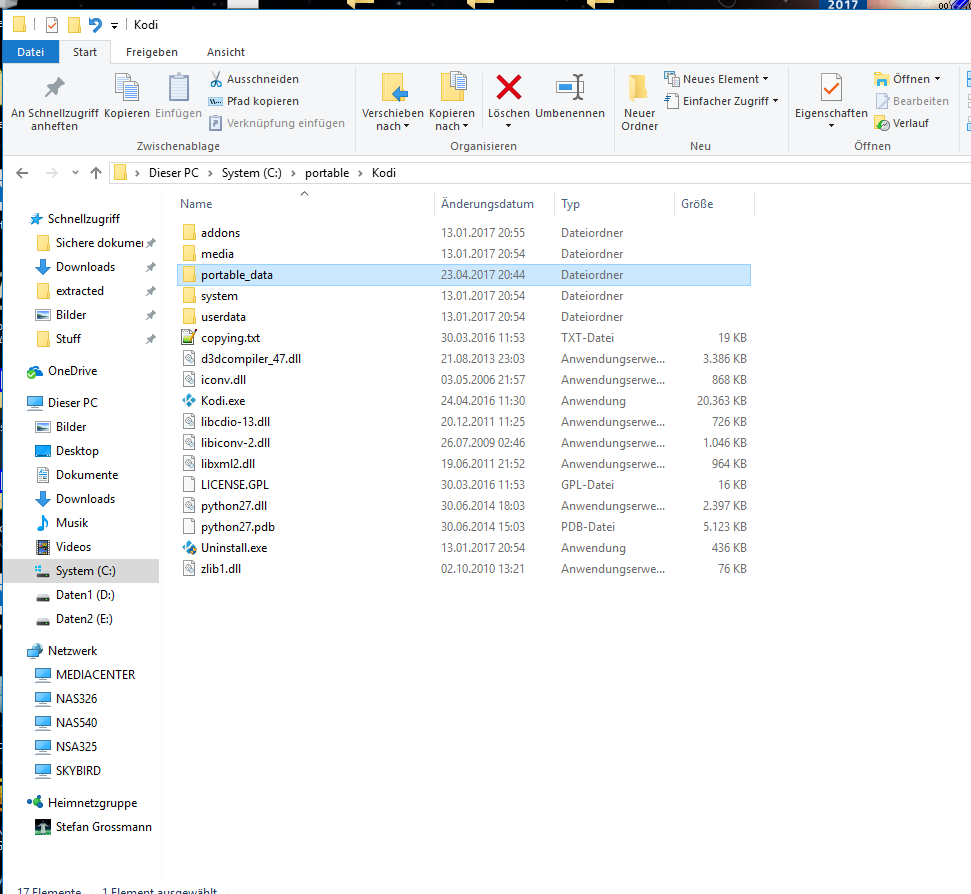
Task: Create a Neuer Ordner
Action: click(639, 102)
